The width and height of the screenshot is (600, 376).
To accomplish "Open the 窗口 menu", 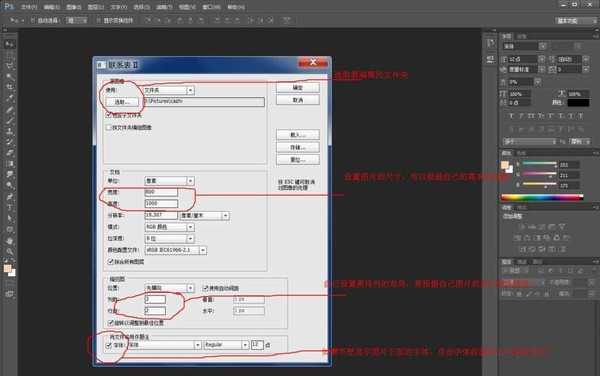I will [x=211, y=7].
